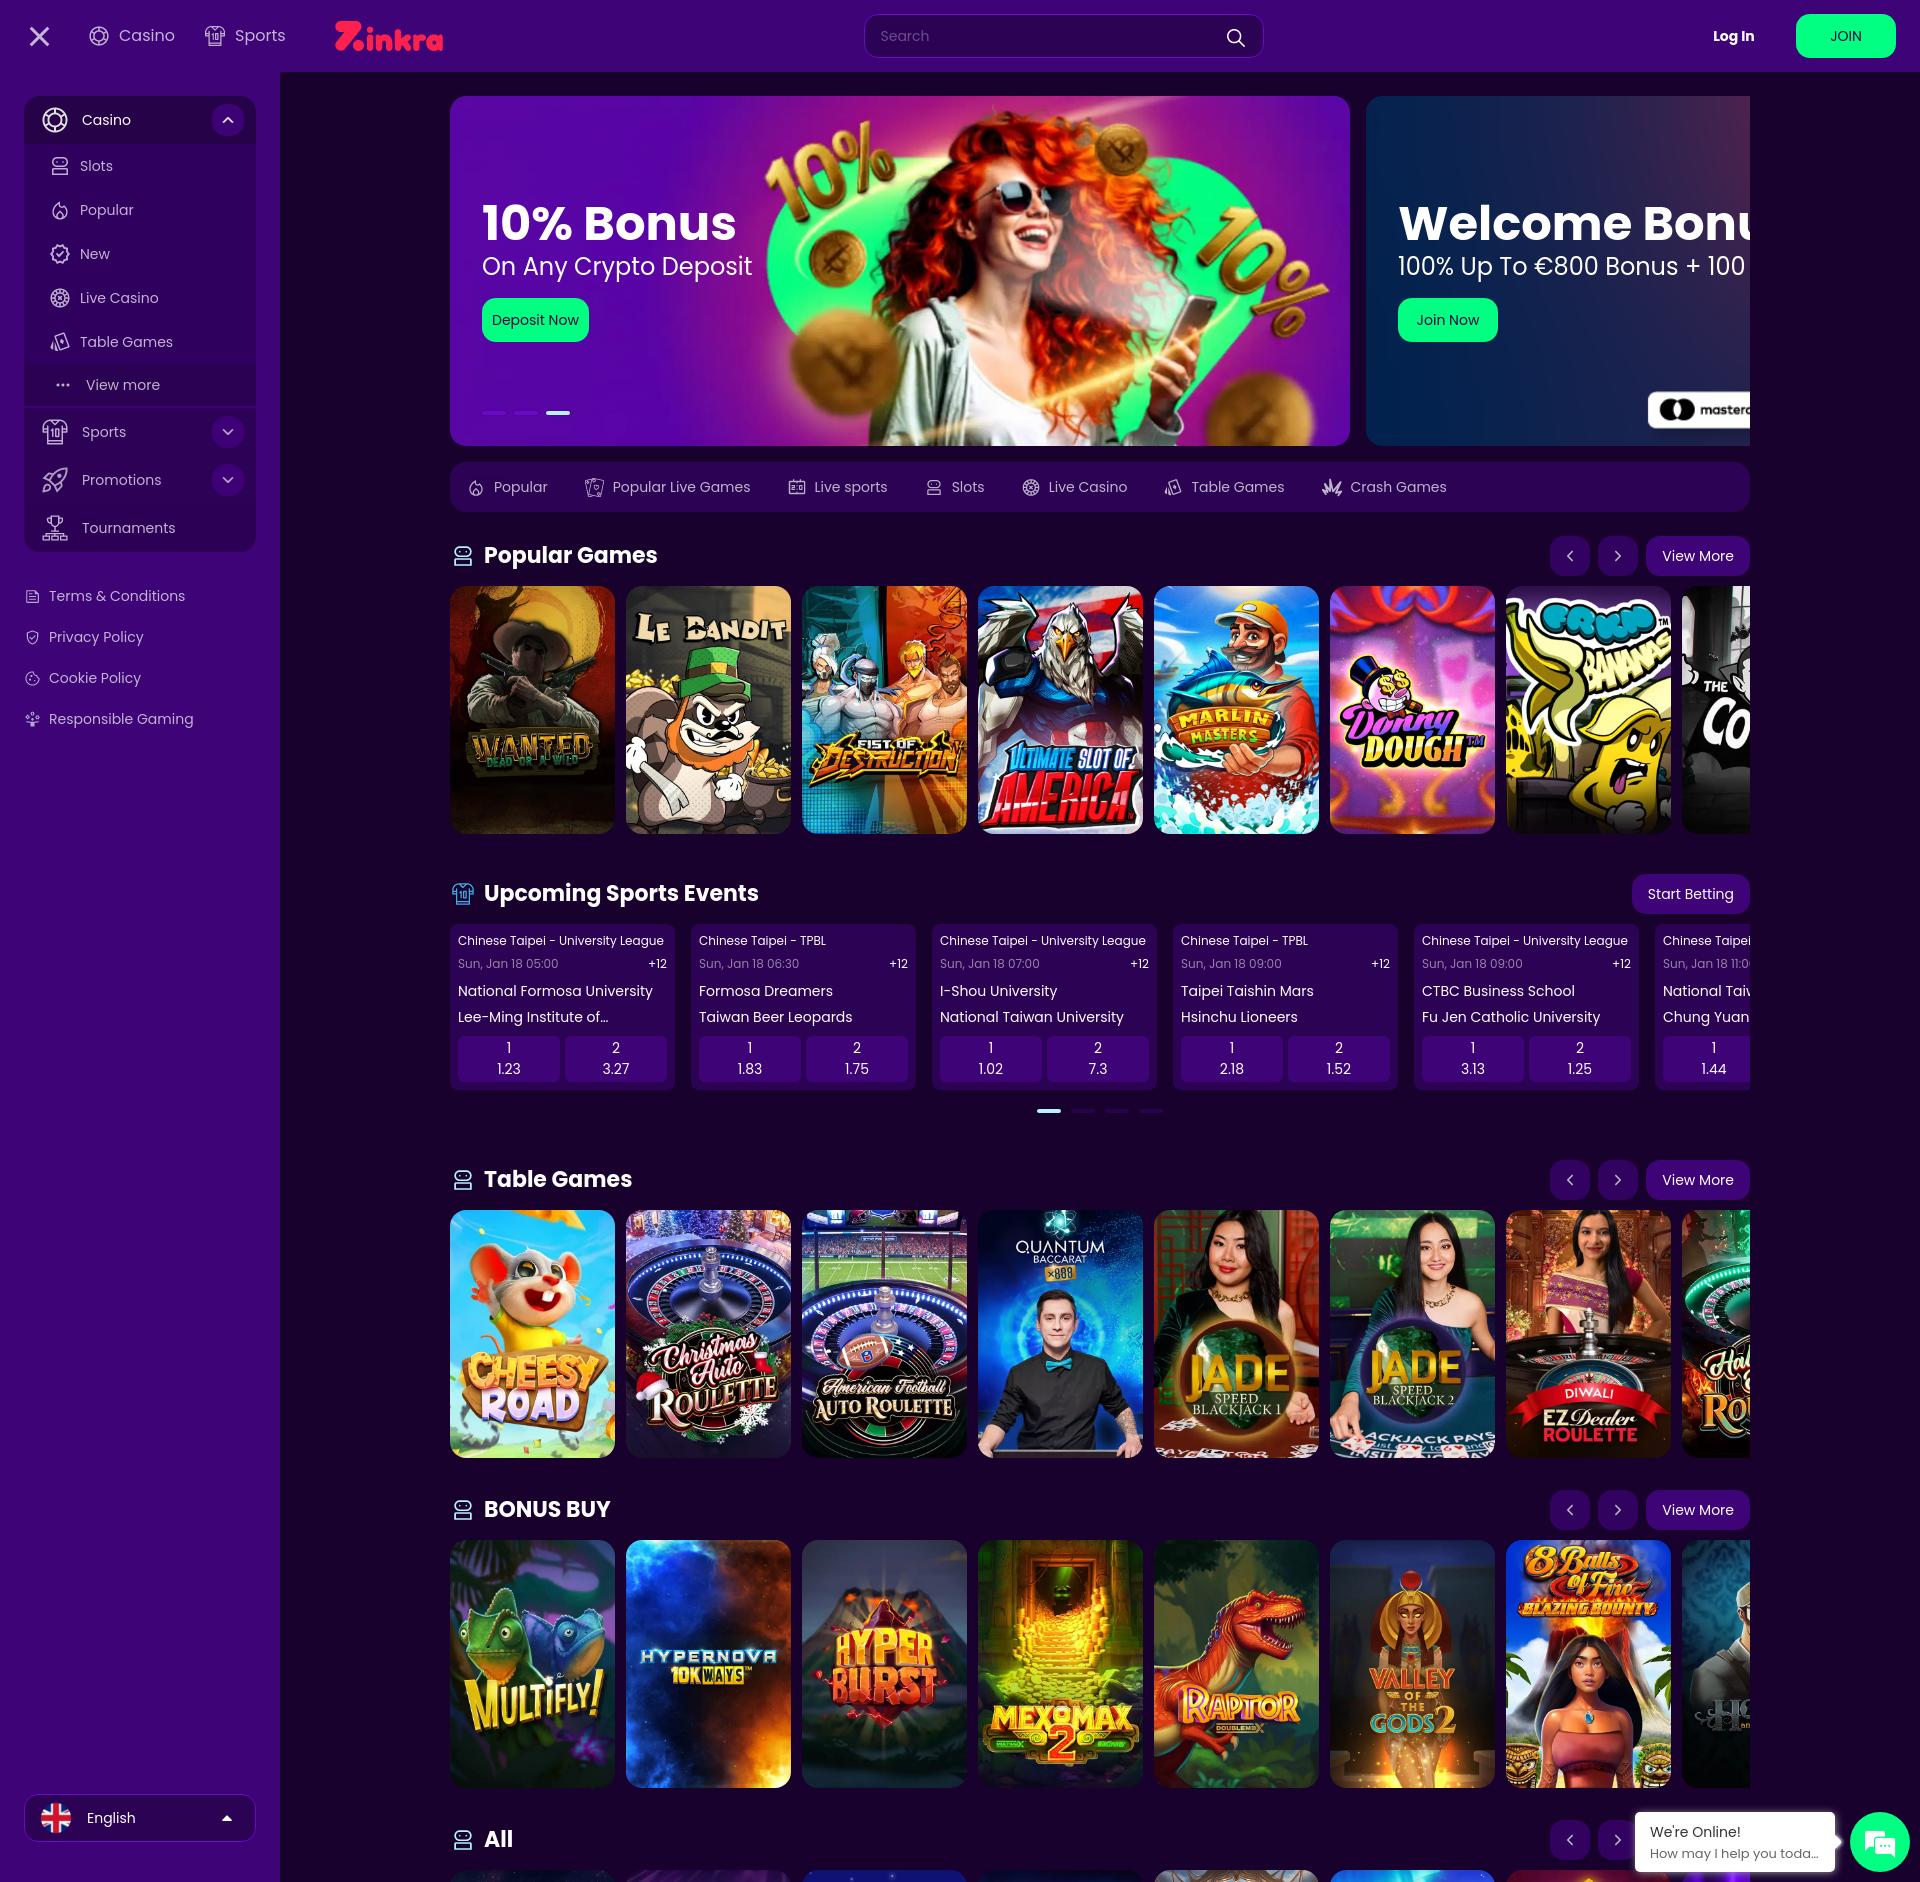1920x1882 pixels.
Task: Open the Le Bandit game thumbnail
Action: (x=708, y=710)
